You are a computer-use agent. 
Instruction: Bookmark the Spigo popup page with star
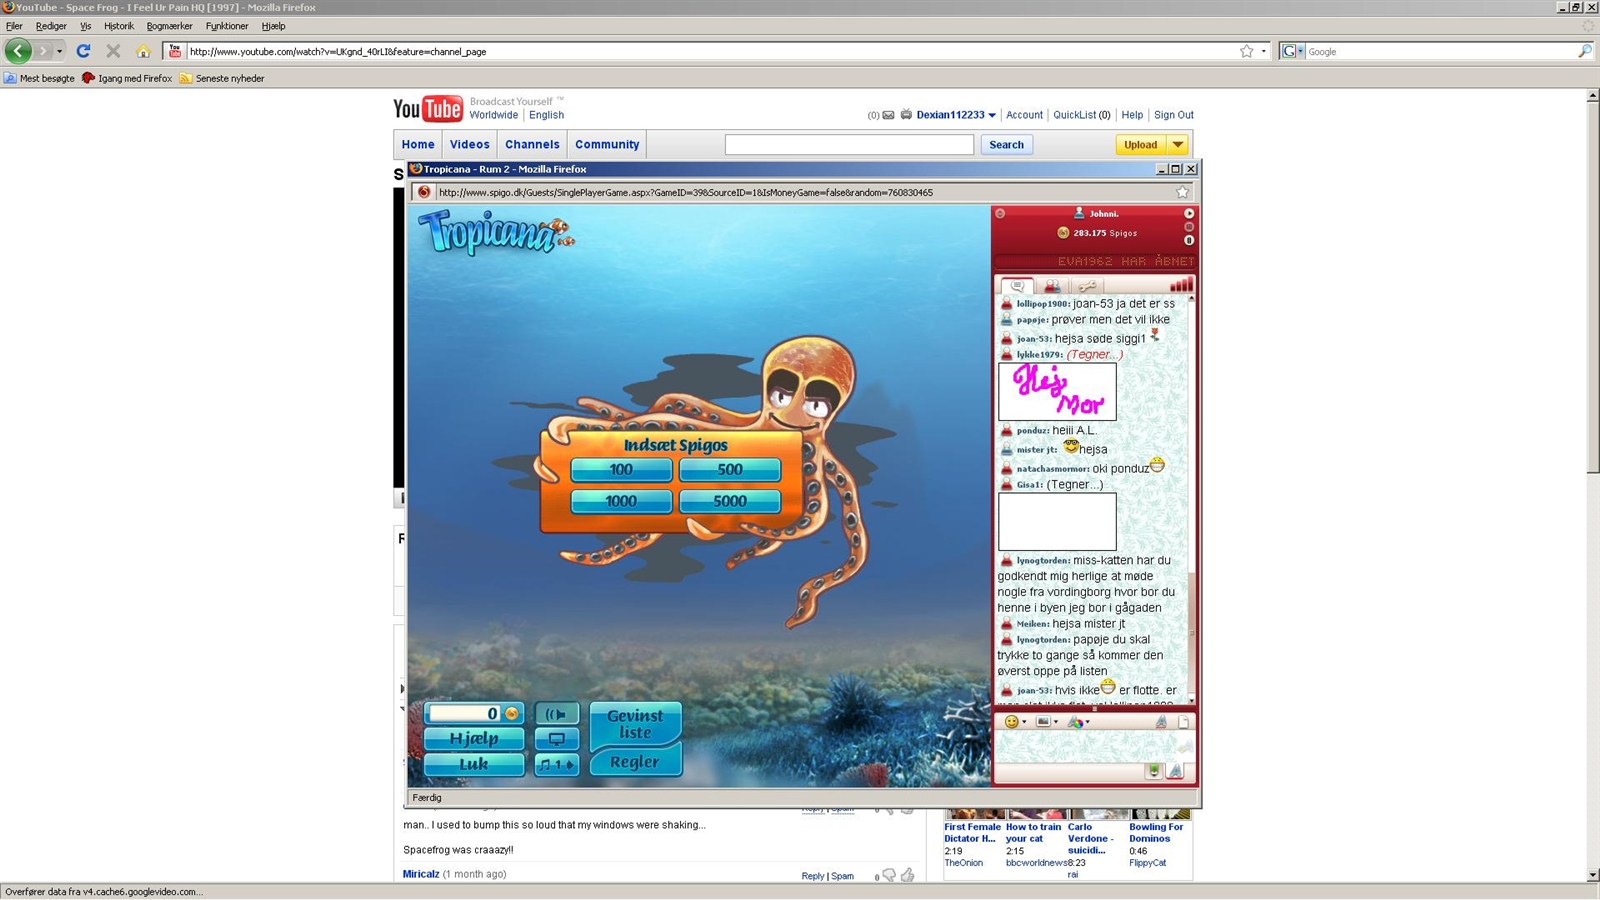coord(1182,192)
